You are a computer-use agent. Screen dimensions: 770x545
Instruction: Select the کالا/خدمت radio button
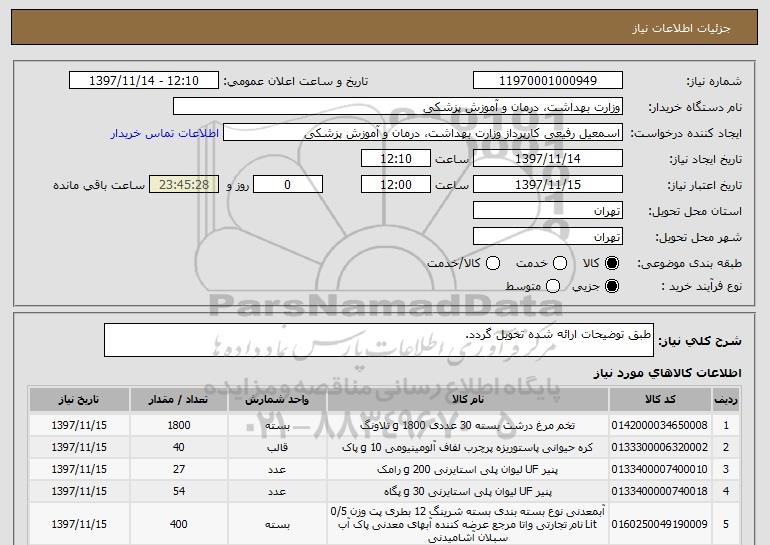point(493,263)
